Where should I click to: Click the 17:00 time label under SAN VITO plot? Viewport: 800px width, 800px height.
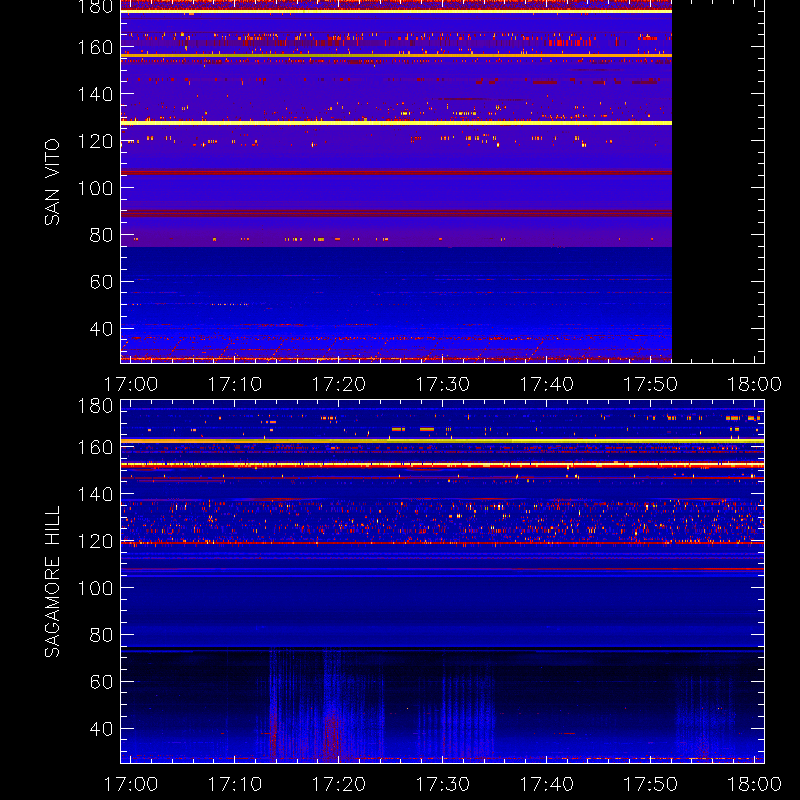pos(131,384)
